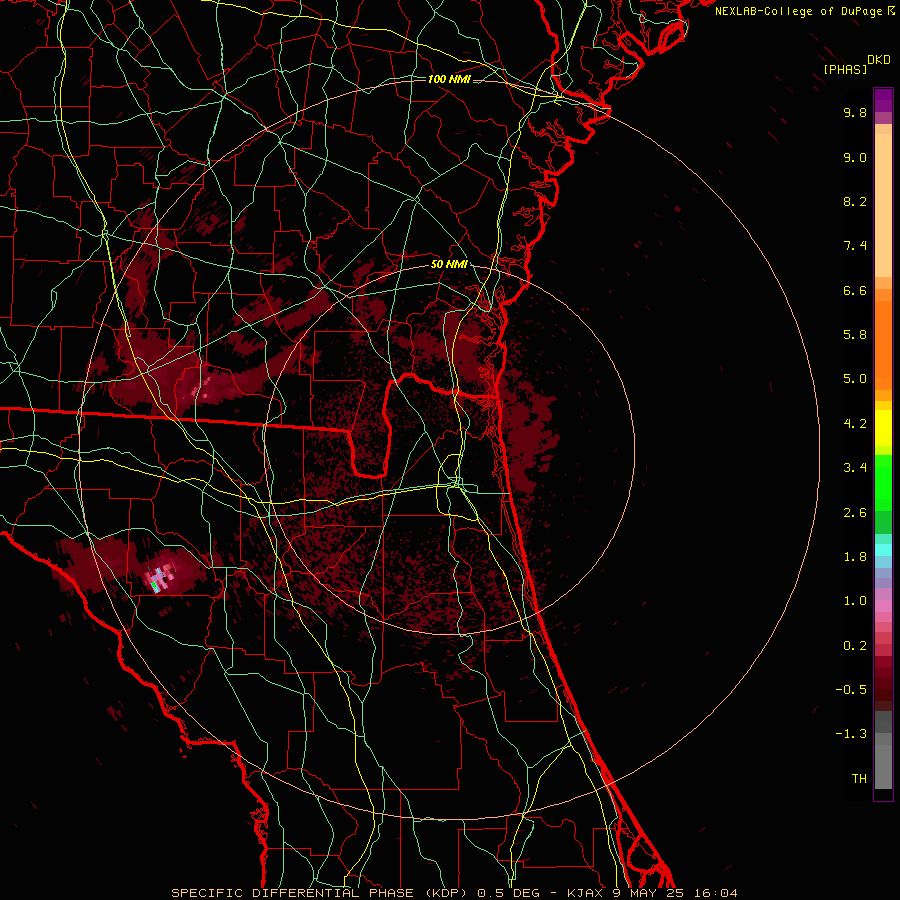Click the 1.8 scale label
The image size is (900, 900).
[x=855, y=557]
